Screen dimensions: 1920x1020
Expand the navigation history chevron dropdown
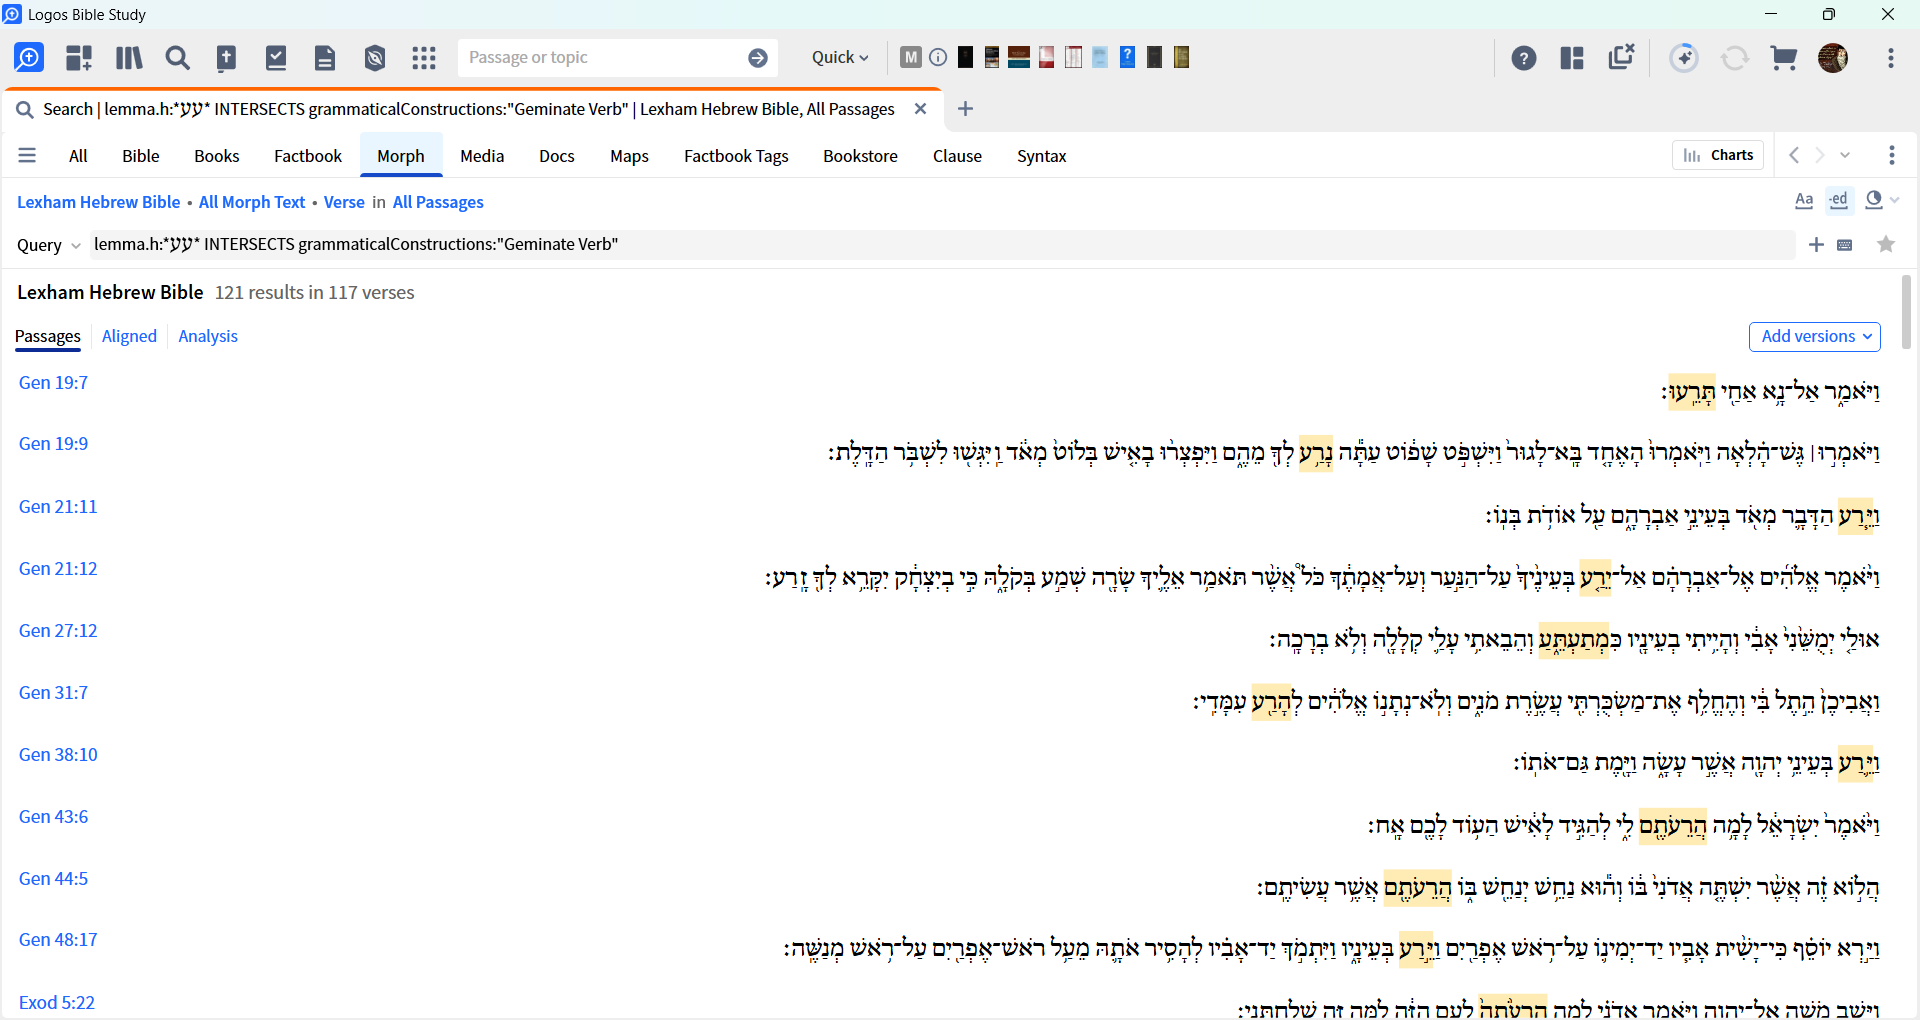(1845, 155)
